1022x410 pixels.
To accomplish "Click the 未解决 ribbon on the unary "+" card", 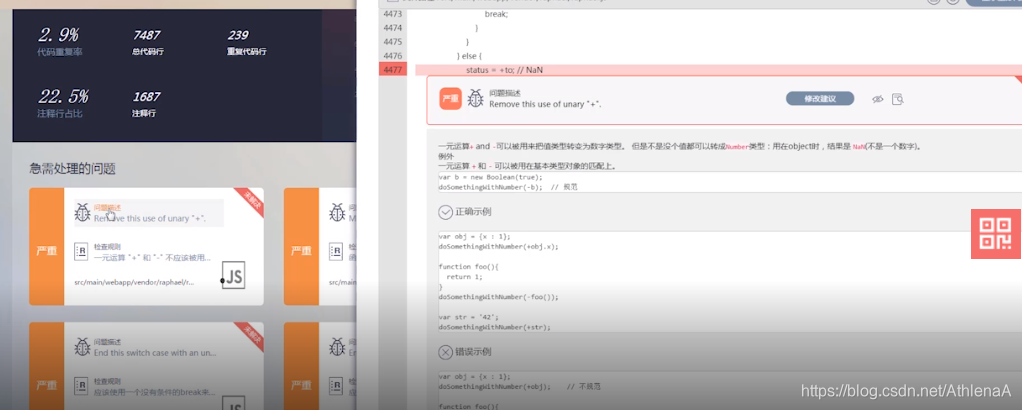I will pos(250,201).
